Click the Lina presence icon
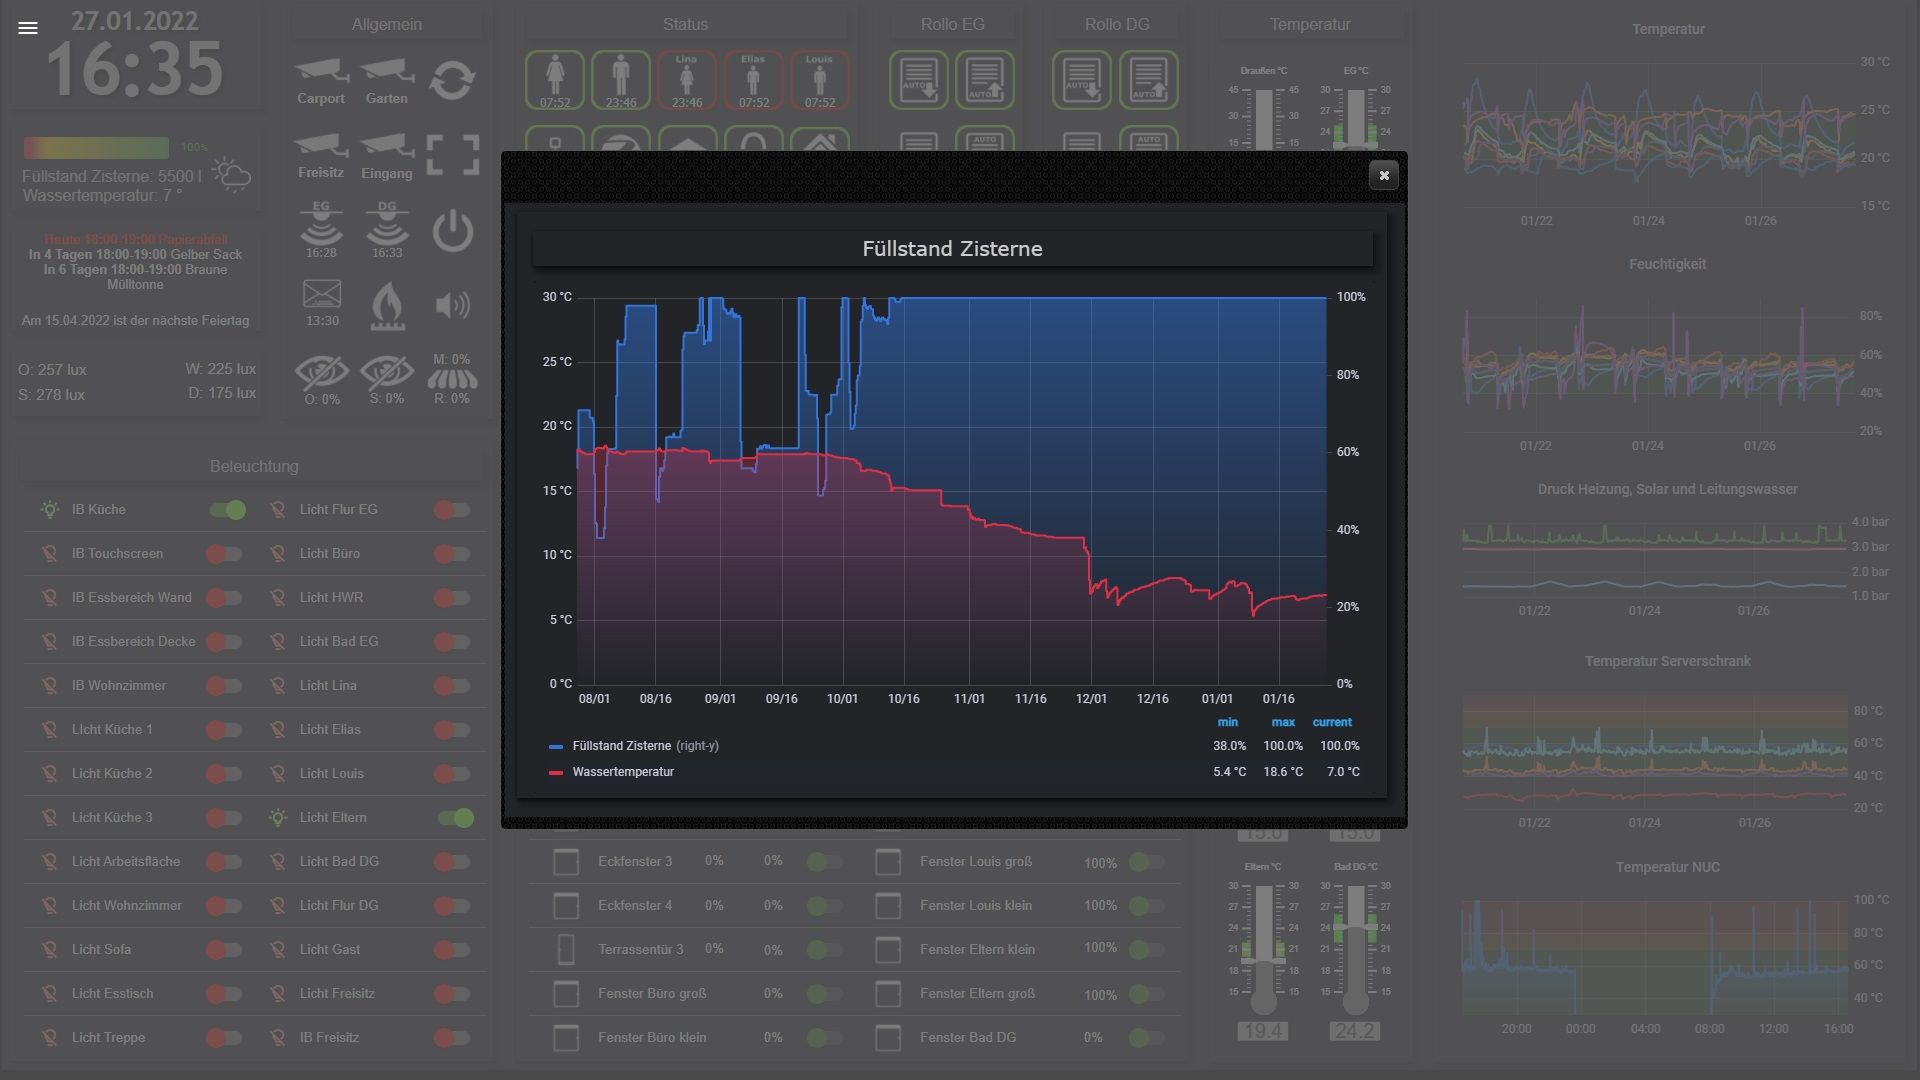This screenshot has height=1080, width=1920. pos(687,80)
